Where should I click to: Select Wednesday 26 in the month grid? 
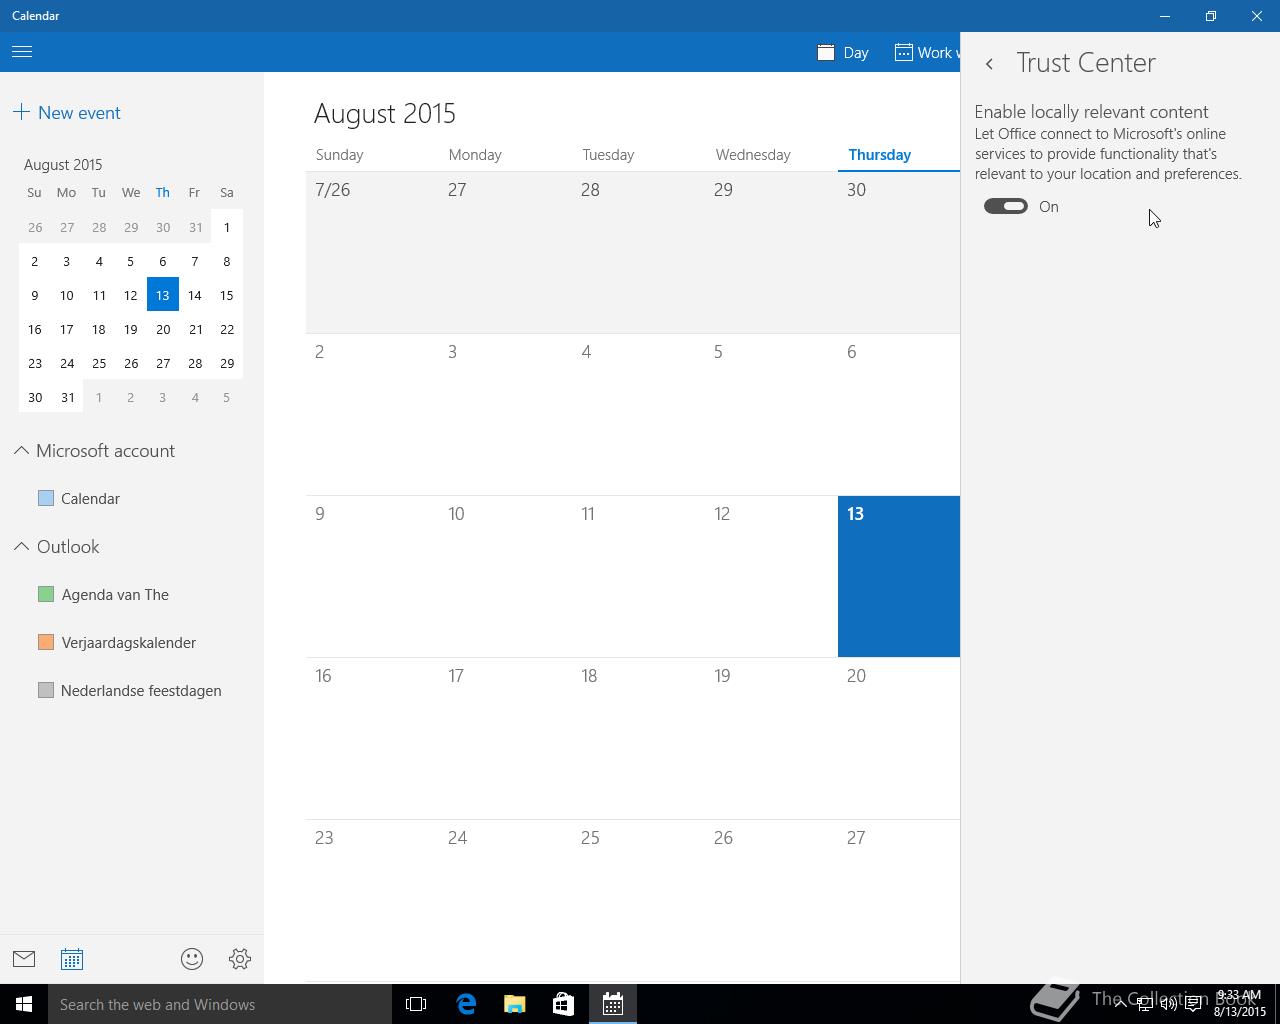tap(771, 900)
